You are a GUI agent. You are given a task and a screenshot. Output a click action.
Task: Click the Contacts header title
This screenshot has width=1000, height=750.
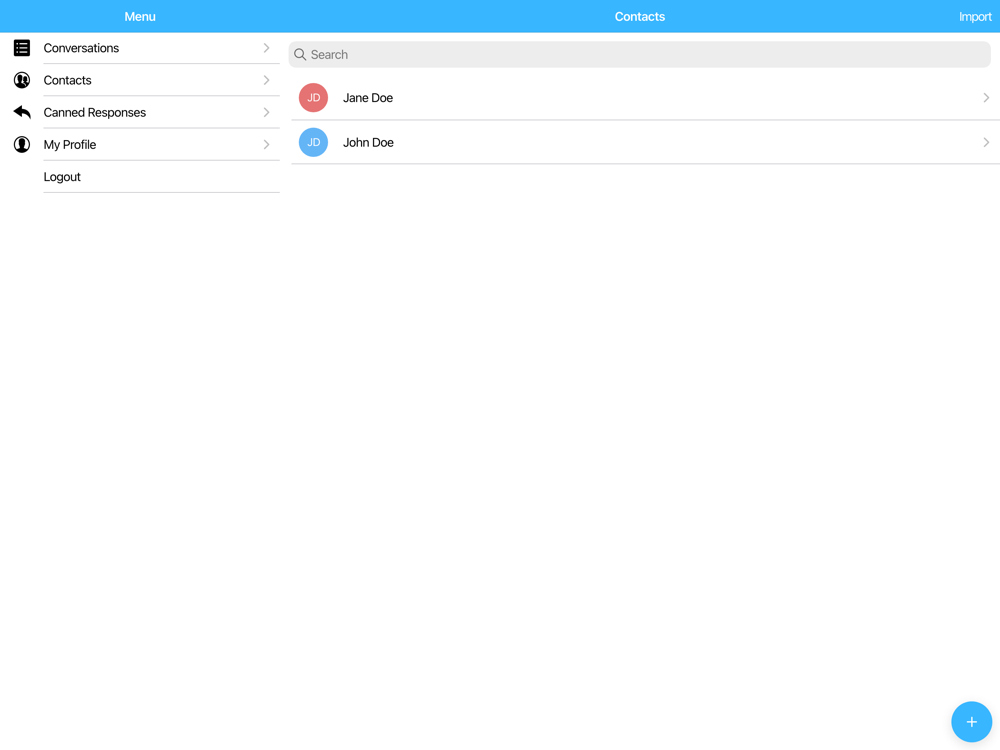tap(640, 17)
